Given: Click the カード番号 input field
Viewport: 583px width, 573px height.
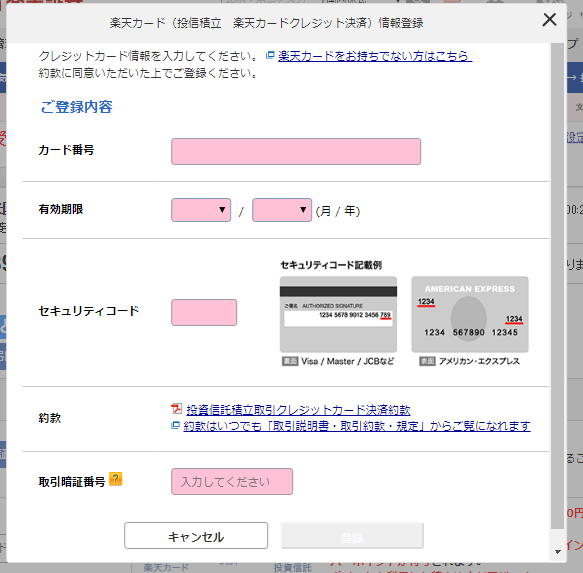Looking at the screenshot, I should 296,151.
